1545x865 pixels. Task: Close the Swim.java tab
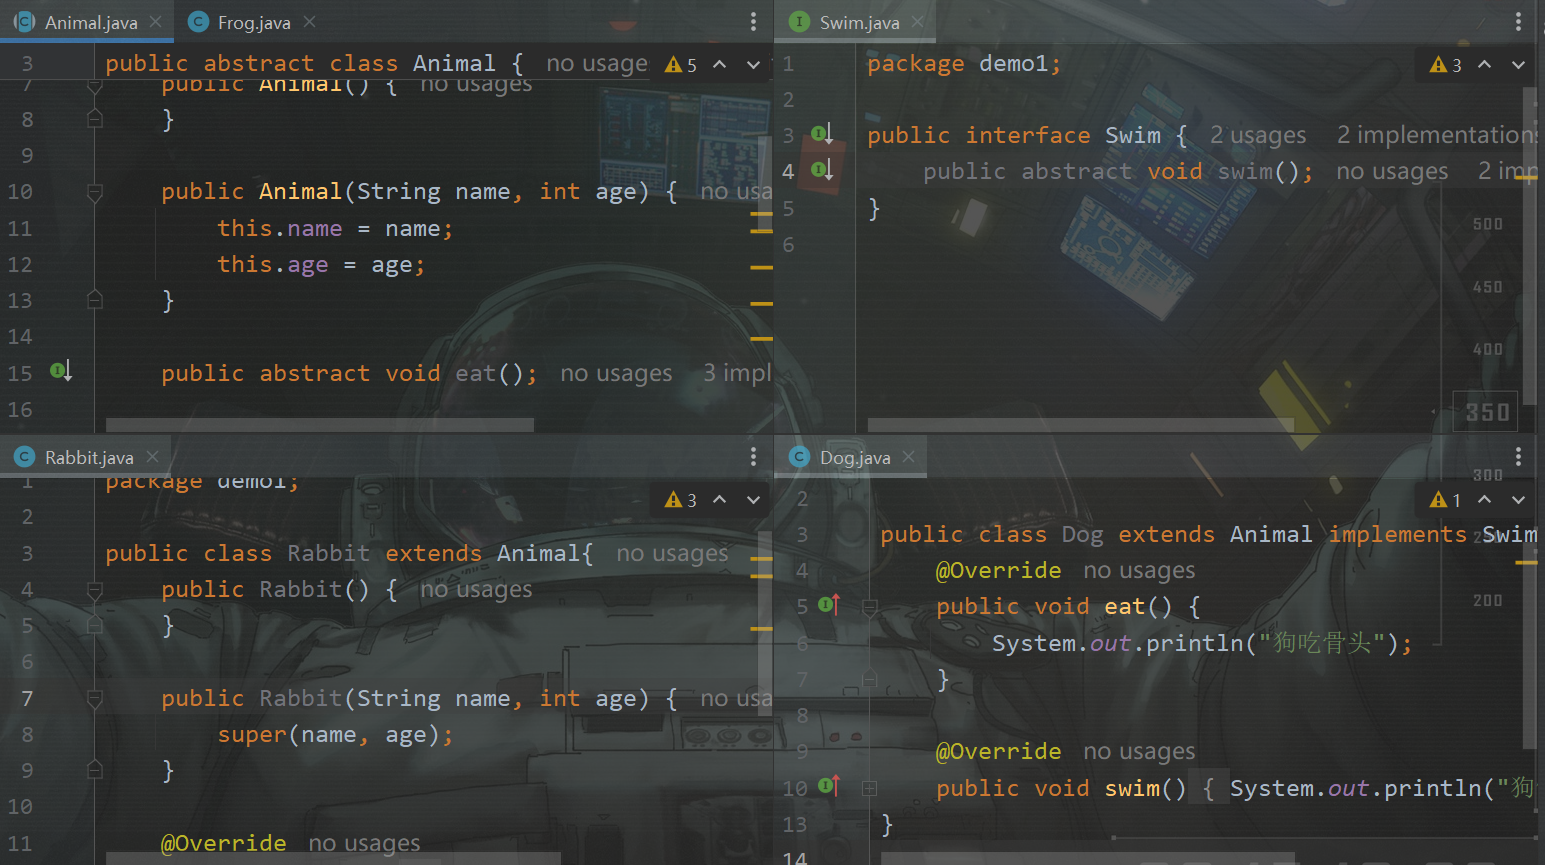pos(917,22)
